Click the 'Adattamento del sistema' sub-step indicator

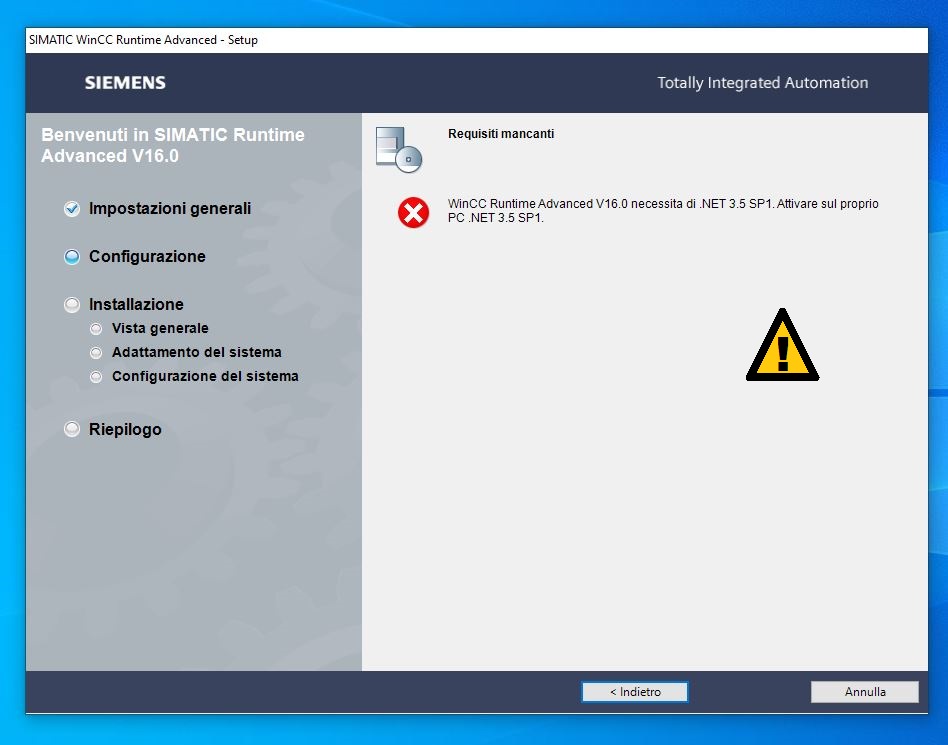coord(96,353)
